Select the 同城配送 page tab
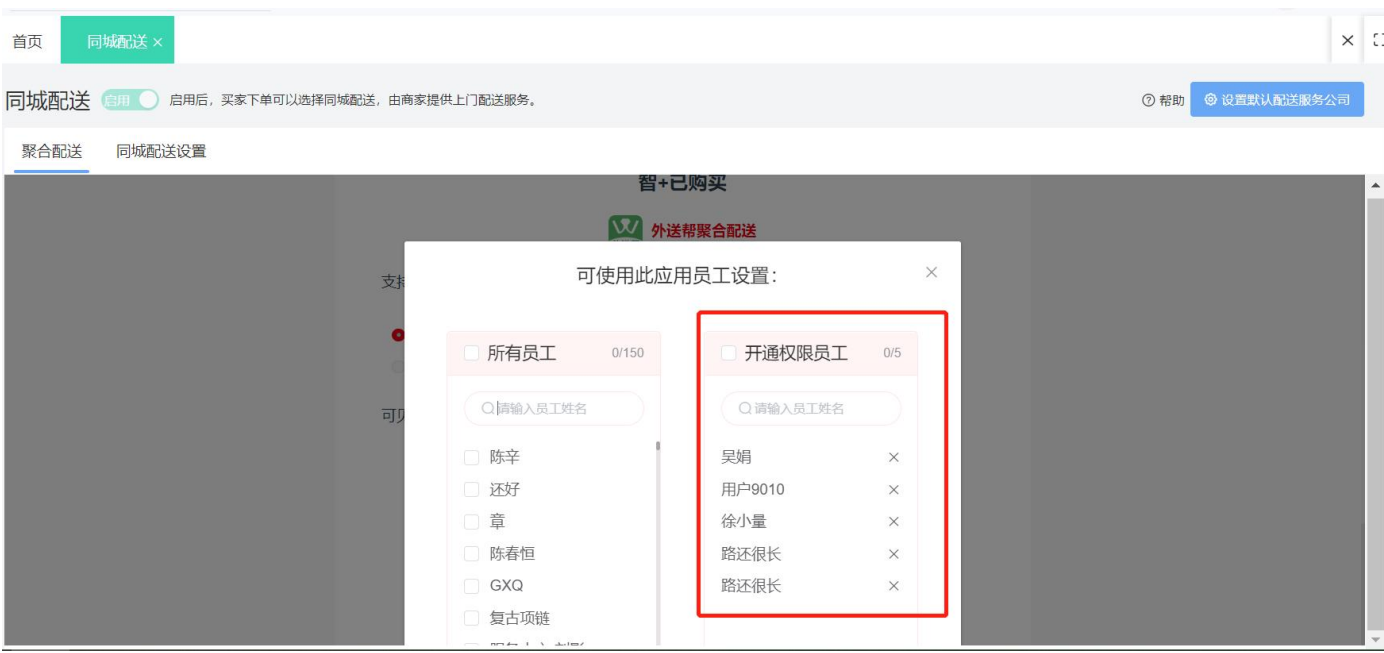This screenshot has height=653, width=1384. (x=117, y=41)
